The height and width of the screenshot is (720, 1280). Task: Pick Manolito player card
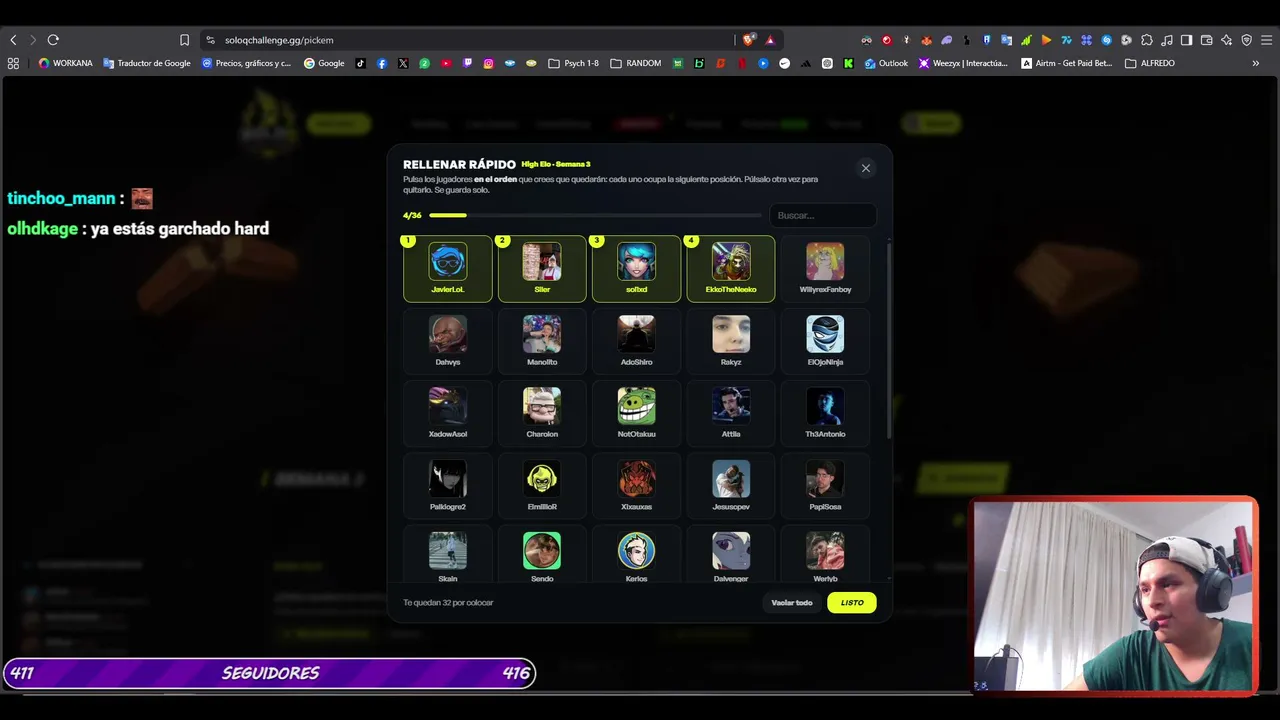point(542,341)
